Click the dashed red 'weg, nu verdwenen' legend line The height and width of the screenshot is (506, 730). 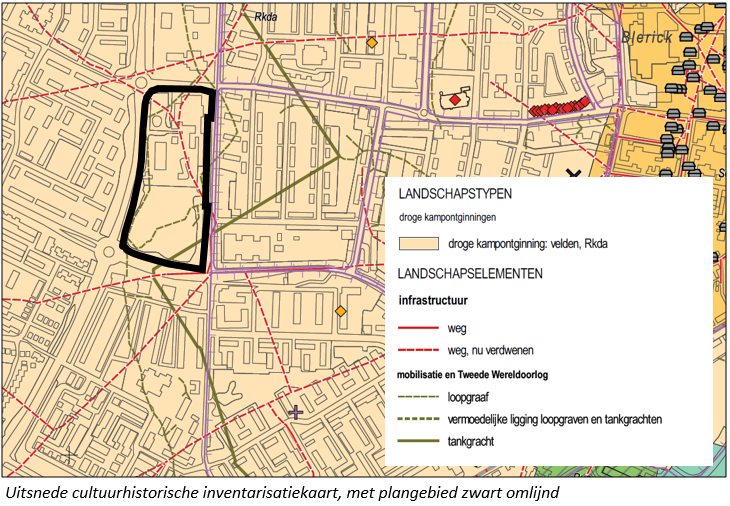[x=419, y=350]
